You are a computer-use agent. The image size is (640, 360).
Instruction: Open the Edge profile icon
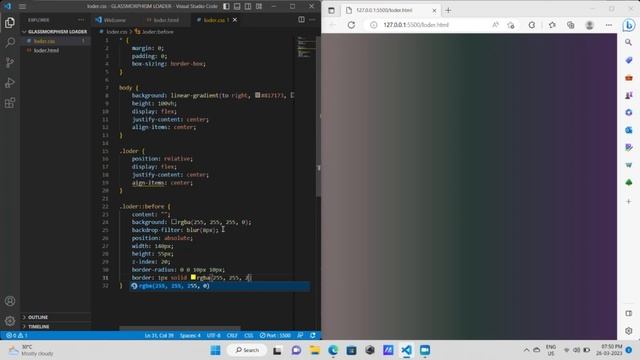click(x=589, y=25)
